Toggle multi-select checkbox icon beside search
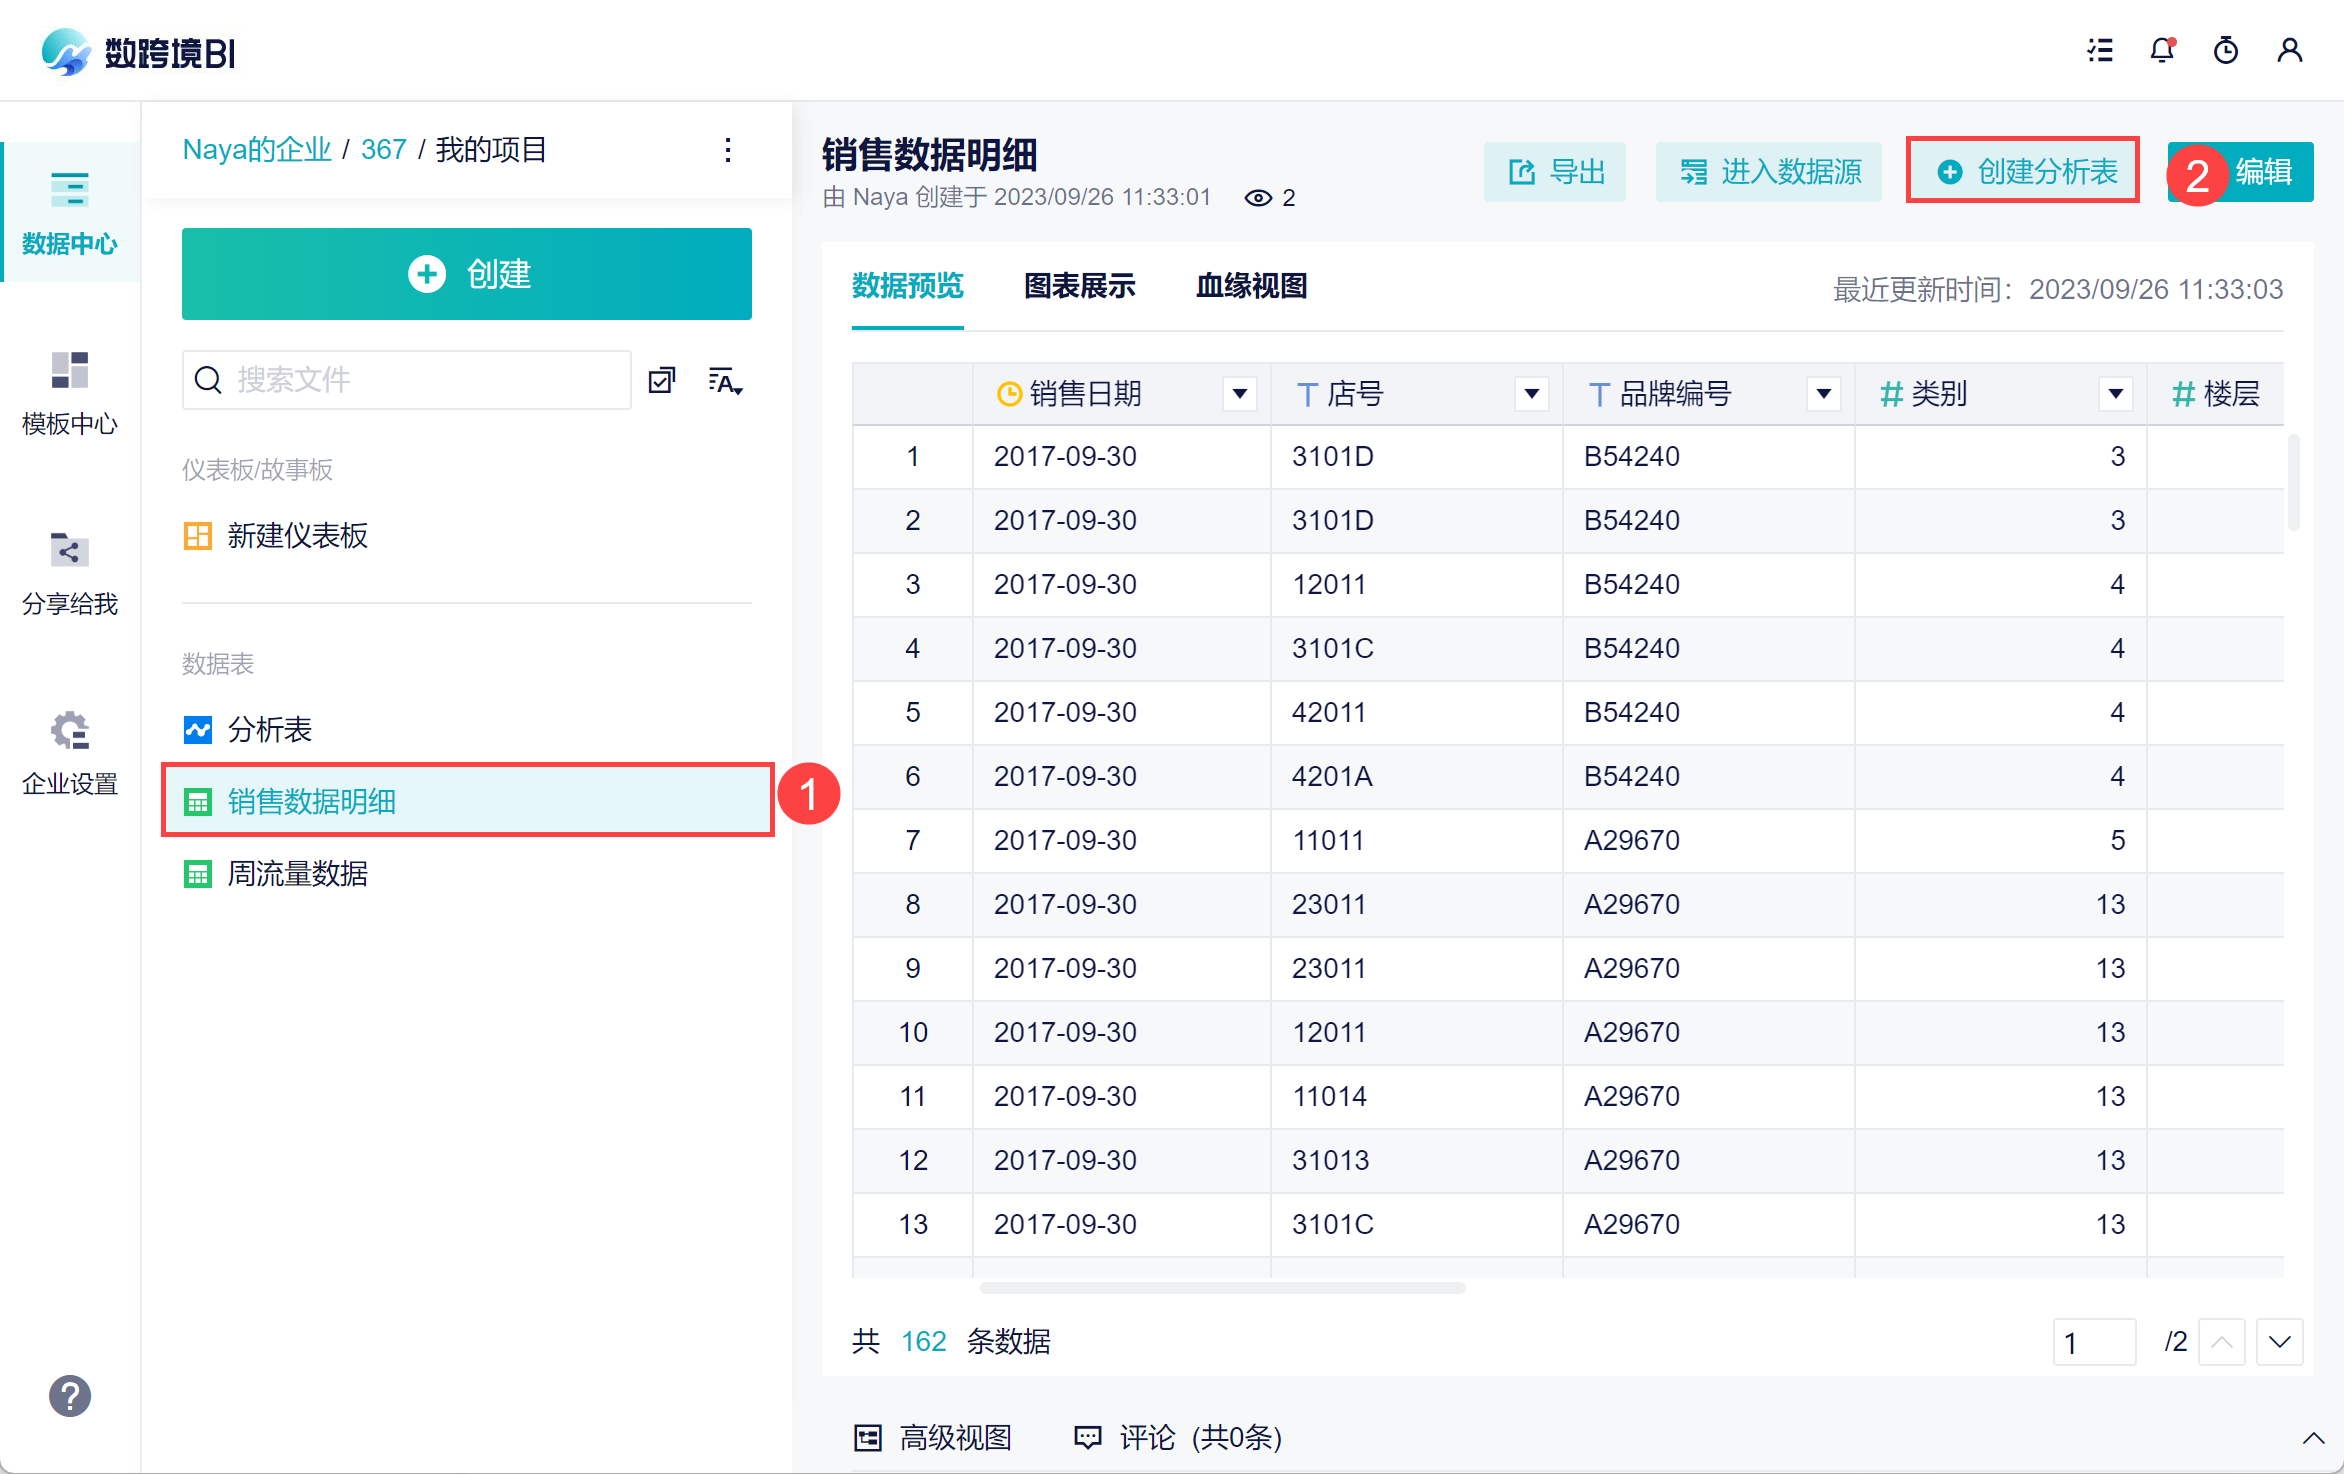 662,380
